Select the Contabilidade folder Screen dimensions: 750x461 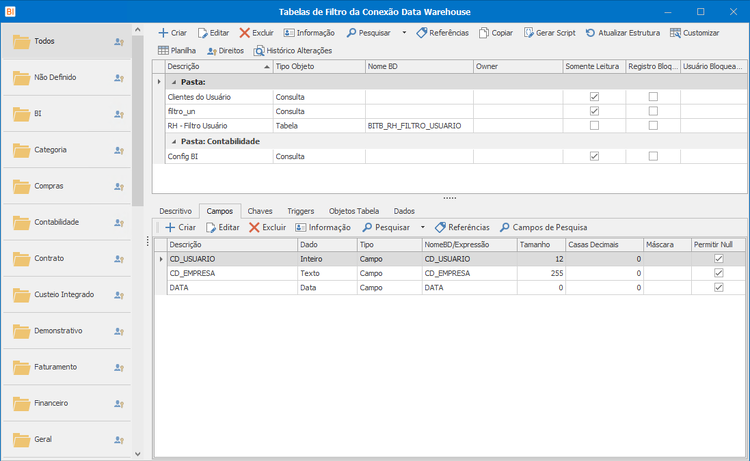66,222
